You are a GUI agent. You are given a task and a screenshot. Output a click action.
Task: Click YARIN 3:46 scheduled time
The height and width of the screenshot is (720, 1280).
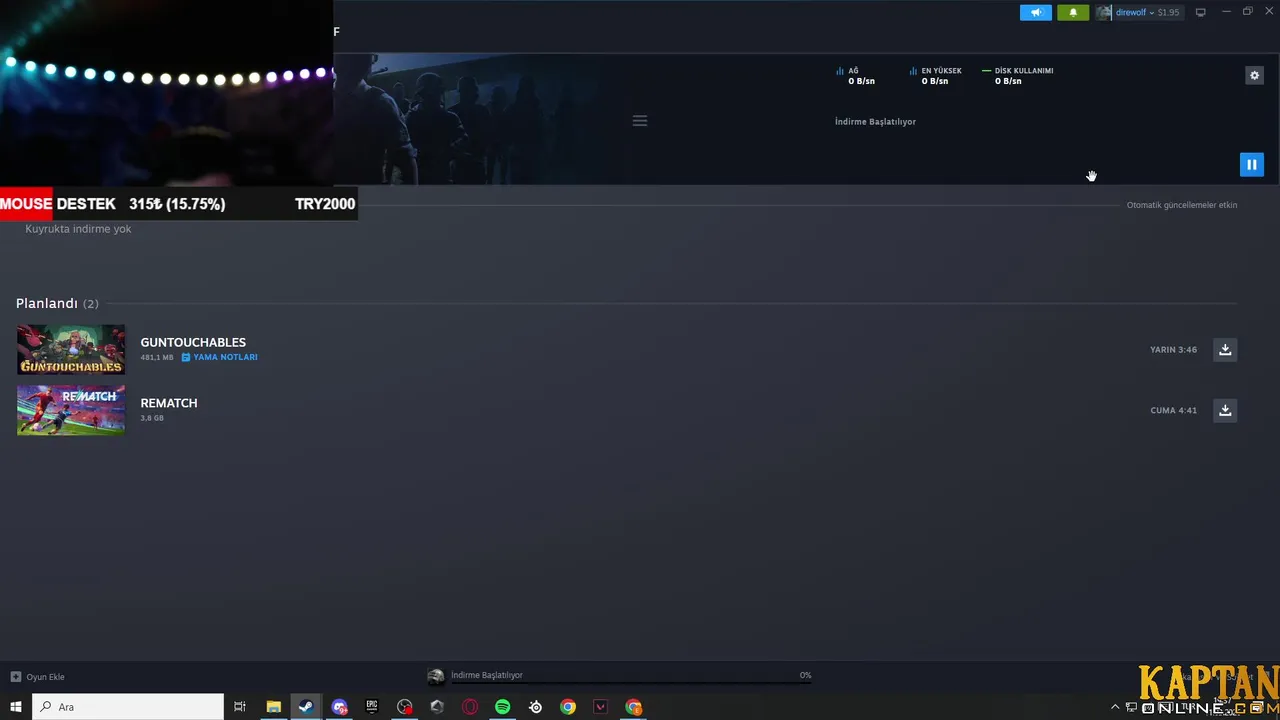(1173, 350)
